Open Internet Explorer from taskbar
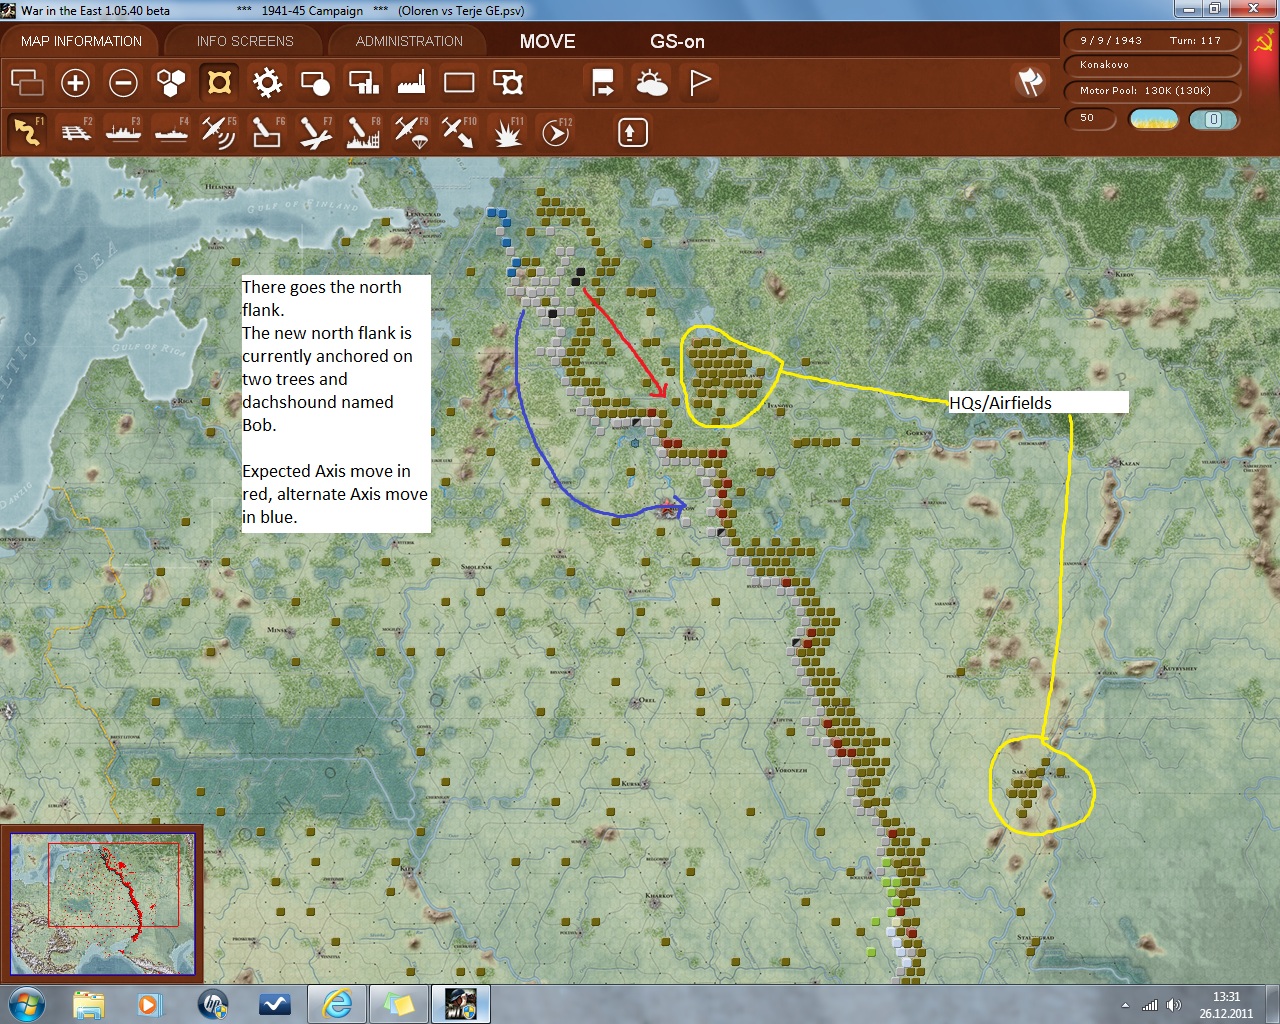Viewport: 1280px width, 1024px height. point(337,1004)
